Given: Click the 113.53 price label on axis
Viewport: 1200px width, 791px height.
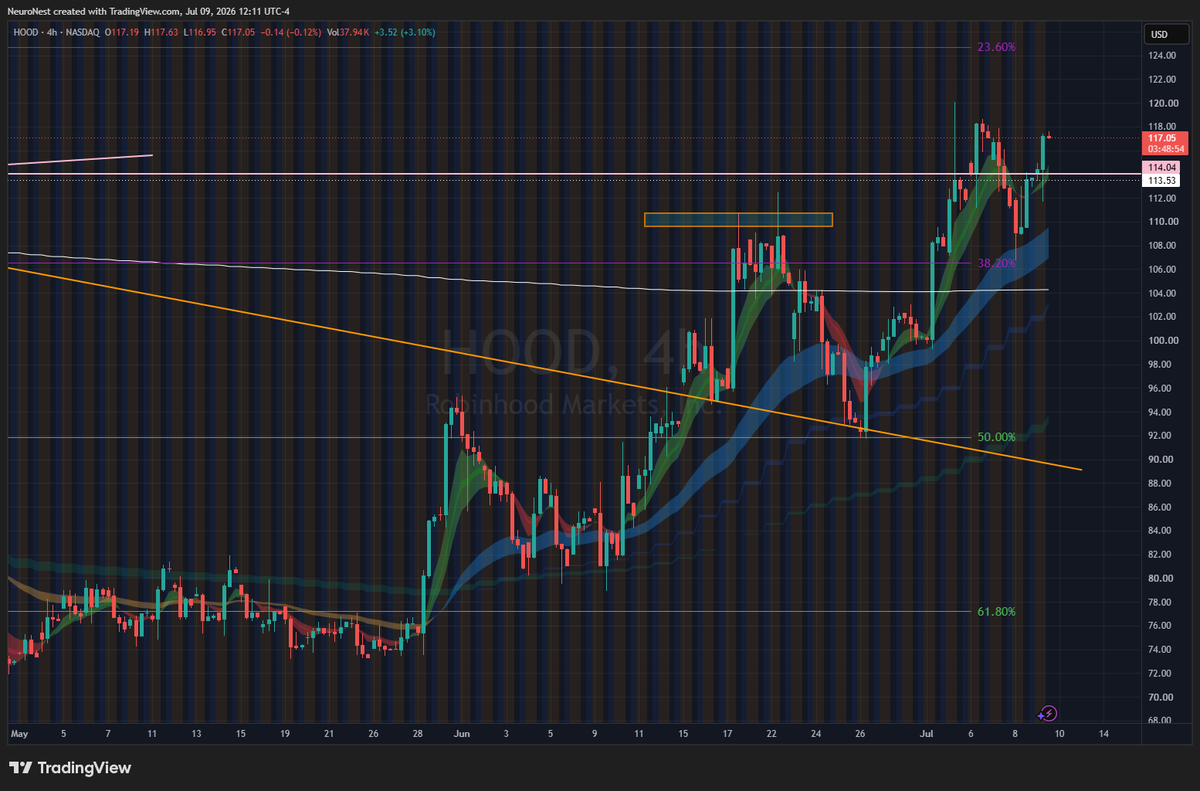Looking at the screenshot, I should 1160,180.
